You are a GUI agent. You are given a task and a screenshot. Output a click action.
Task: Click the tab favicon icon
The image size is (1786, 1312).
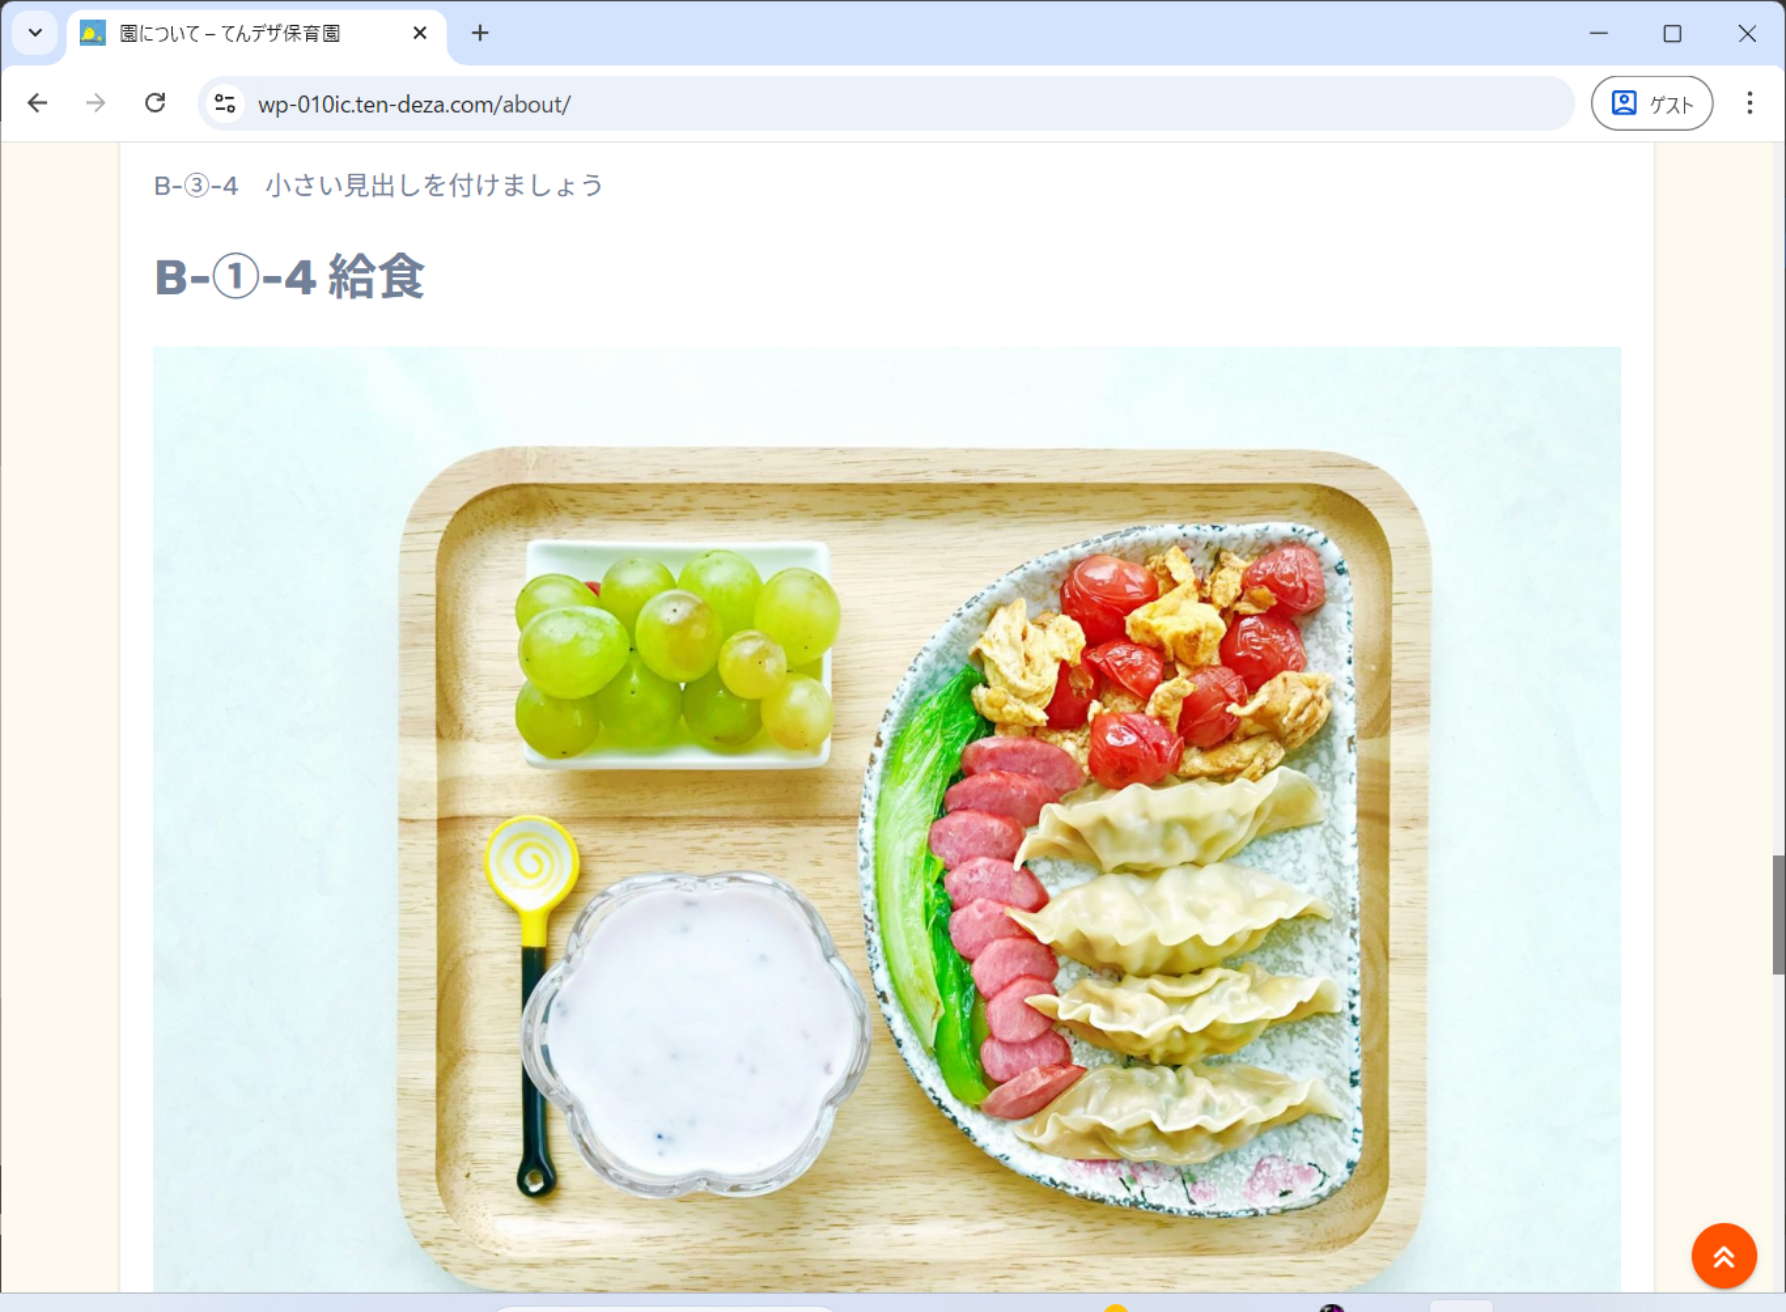point(92,33)
